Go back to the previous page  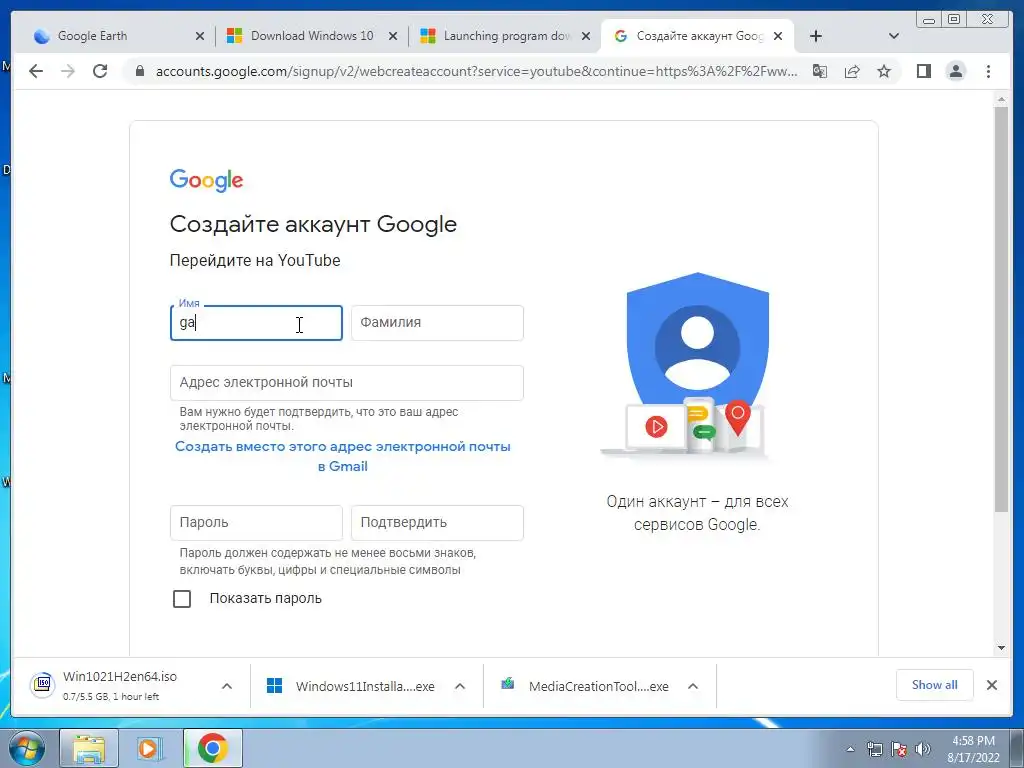(x=36, y=71)
